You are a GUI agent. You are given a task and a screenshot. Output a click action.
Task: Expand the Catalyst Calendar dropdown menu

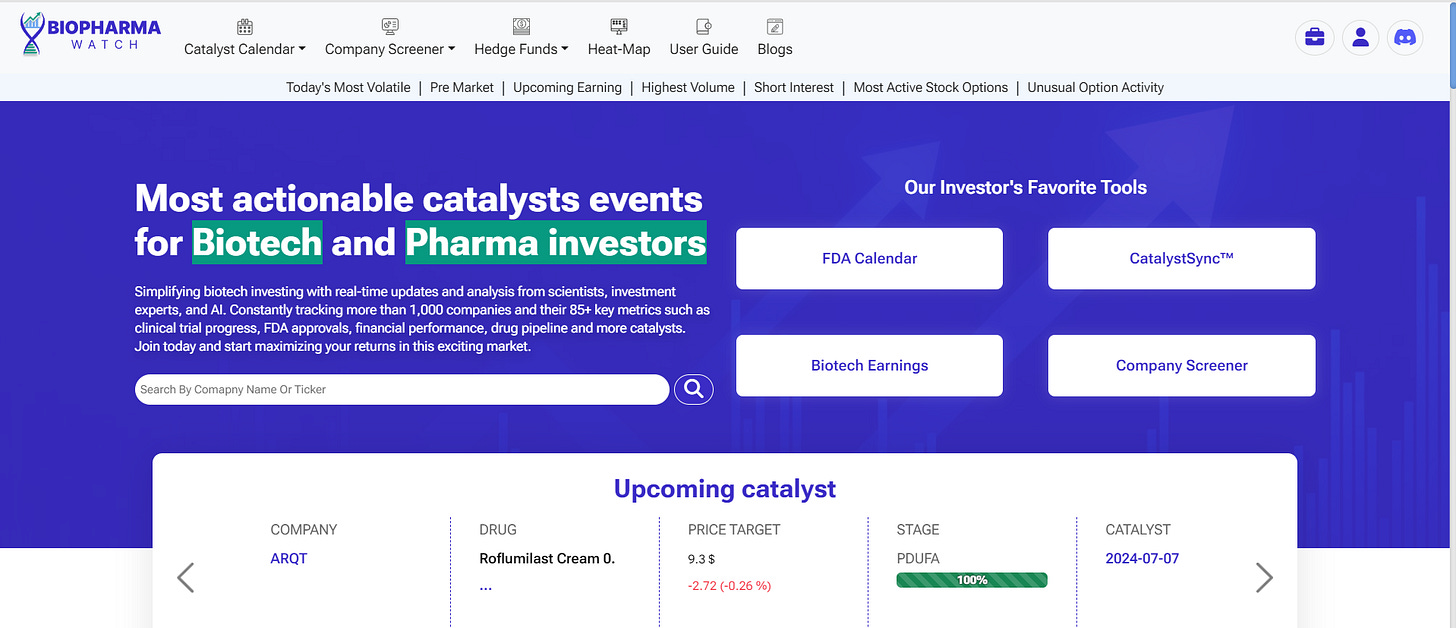pyautogui.click(x=245, y=49)
